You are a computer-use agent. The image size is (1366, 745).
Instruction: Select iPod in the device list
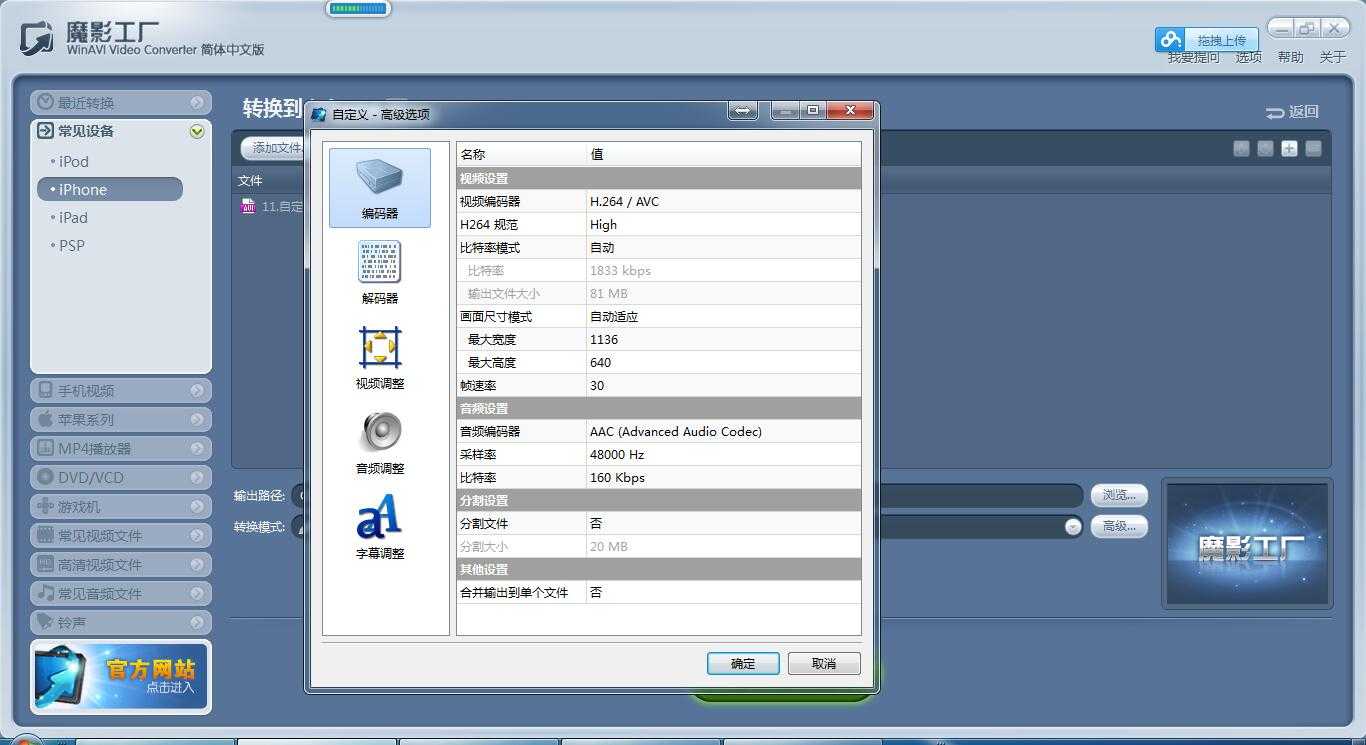click(x=74, y=161)
